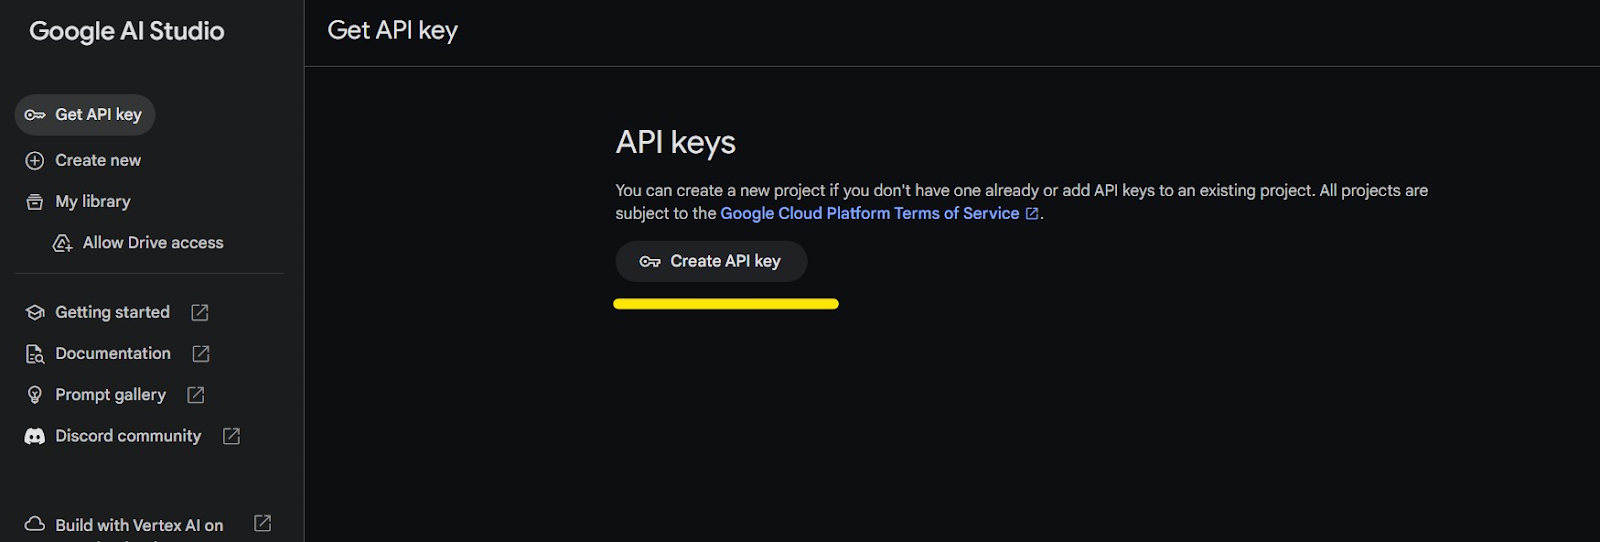Click external-link icon next to Documentation
The width and height of the screenshot is (1600, 542).
pos(201,353)
